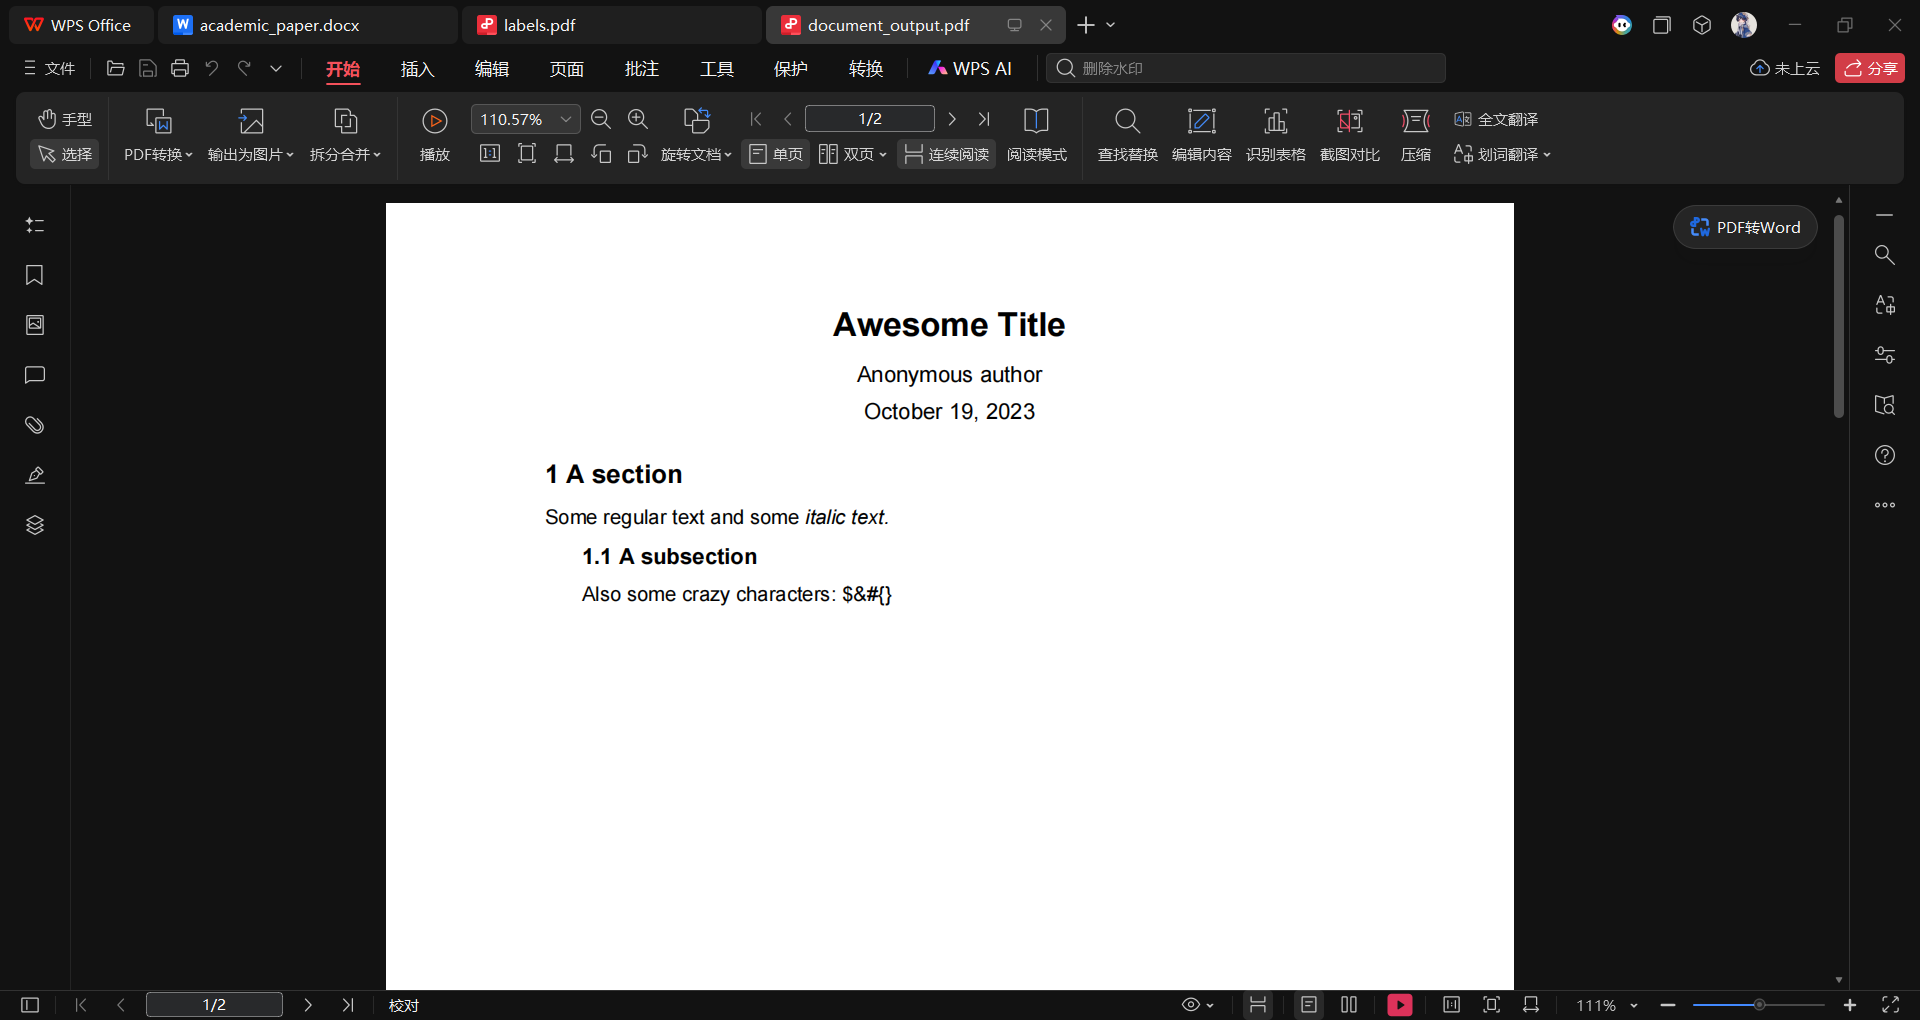Click the red 分享 share button
Image resolution: width=1920 pixels, height=1020 pixels.
1869,68
